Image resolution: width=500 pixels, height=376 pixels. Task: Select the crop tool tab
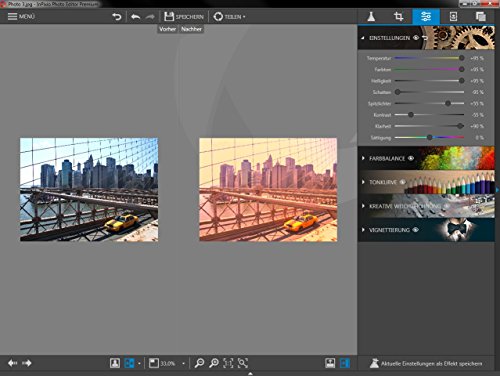(399, 16)
